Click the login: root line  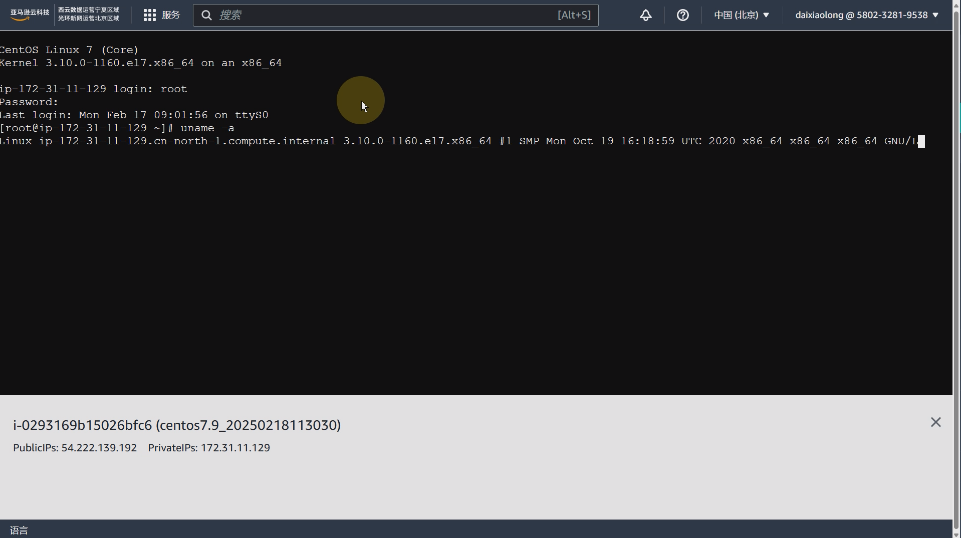[94, 89]
